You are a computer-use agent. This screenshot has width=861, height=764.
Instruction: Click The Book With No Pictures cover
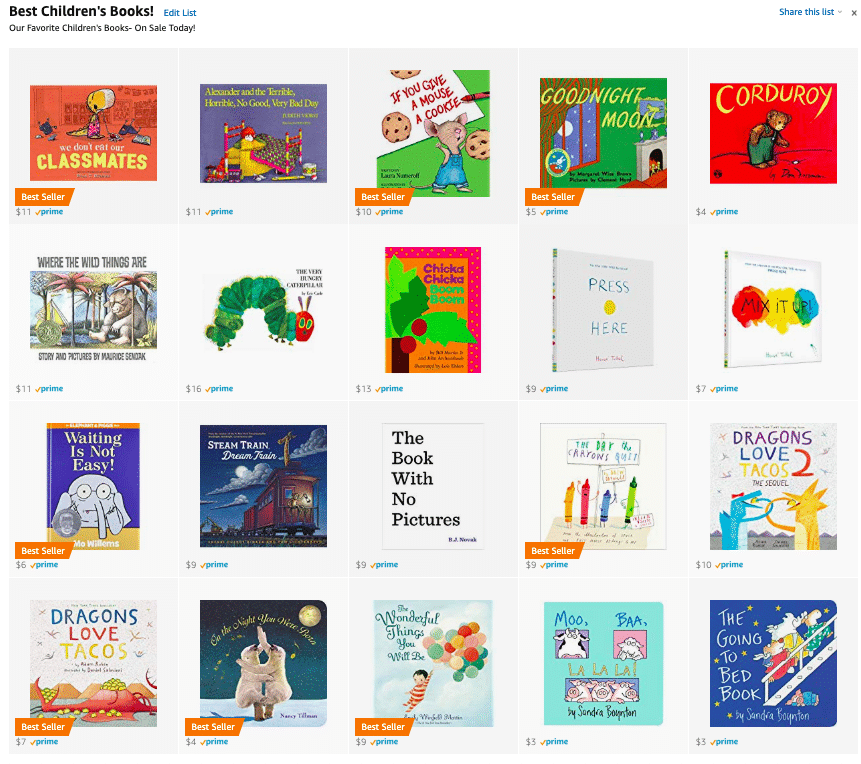433,486
